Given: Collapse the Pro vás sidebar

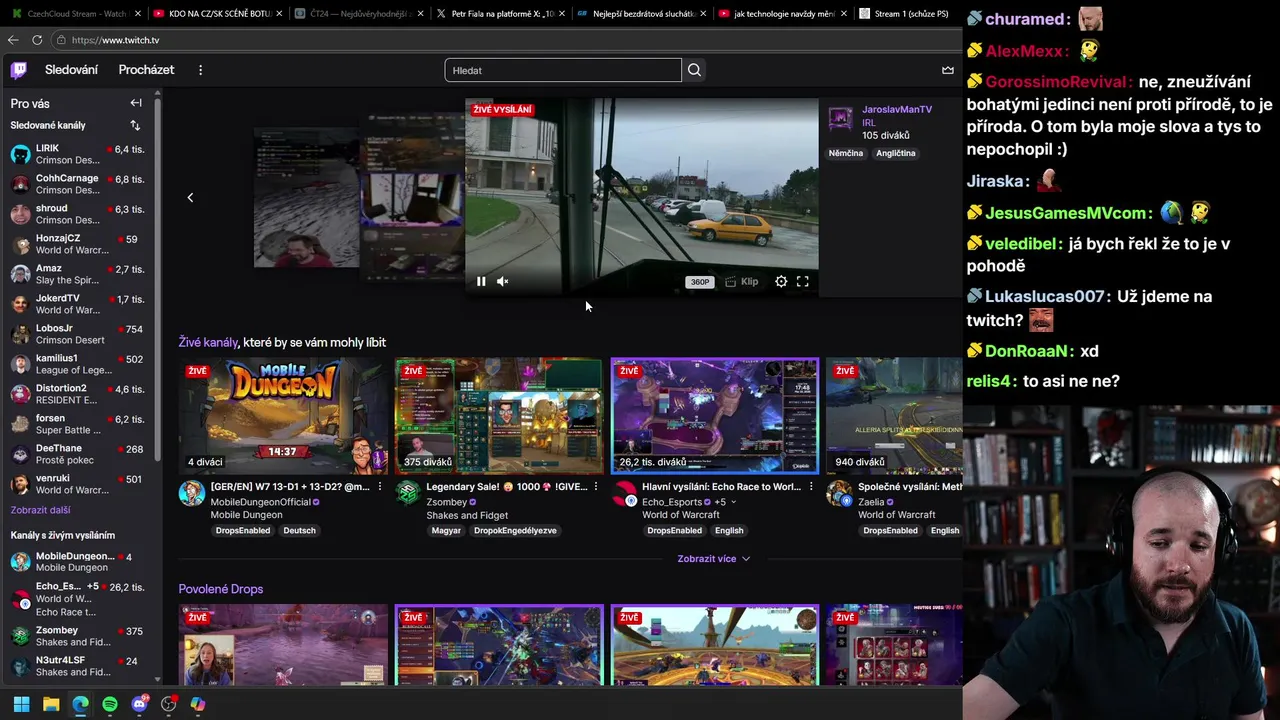Looking at the screenshot, I should coord(136,103).
